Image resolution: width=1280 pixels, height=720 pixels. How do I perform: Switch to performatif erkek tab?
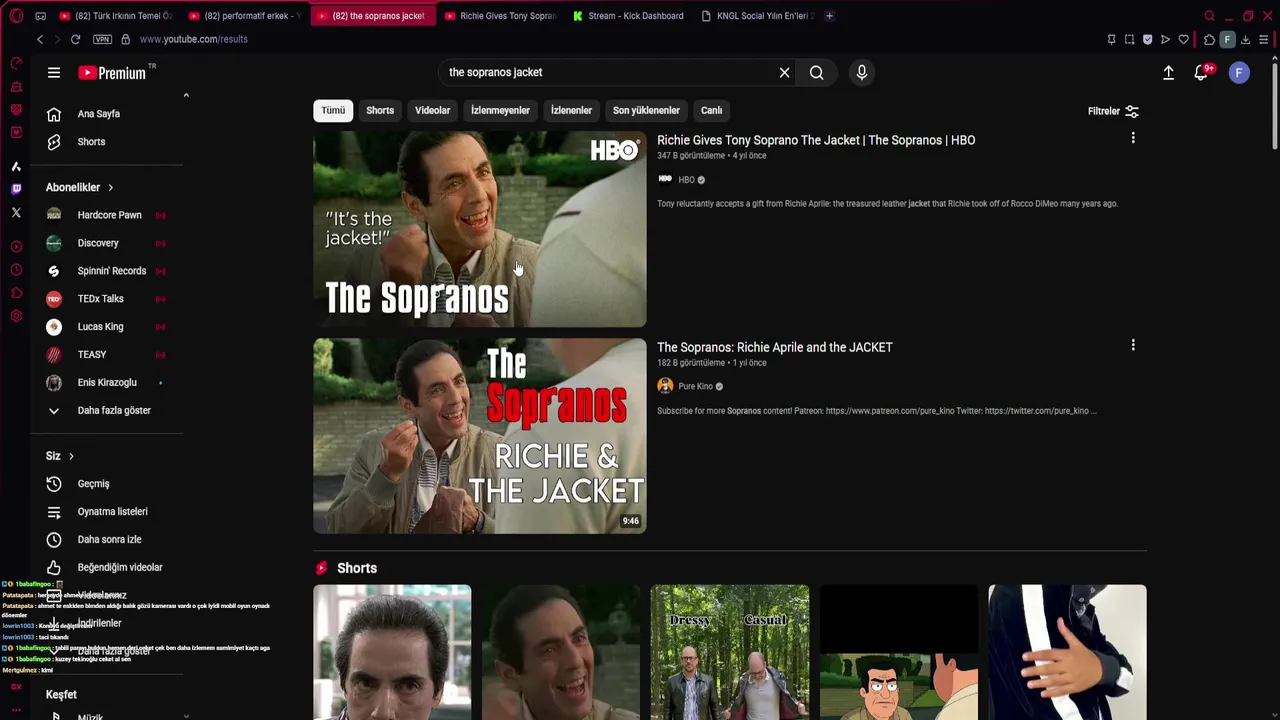[245, 16]
